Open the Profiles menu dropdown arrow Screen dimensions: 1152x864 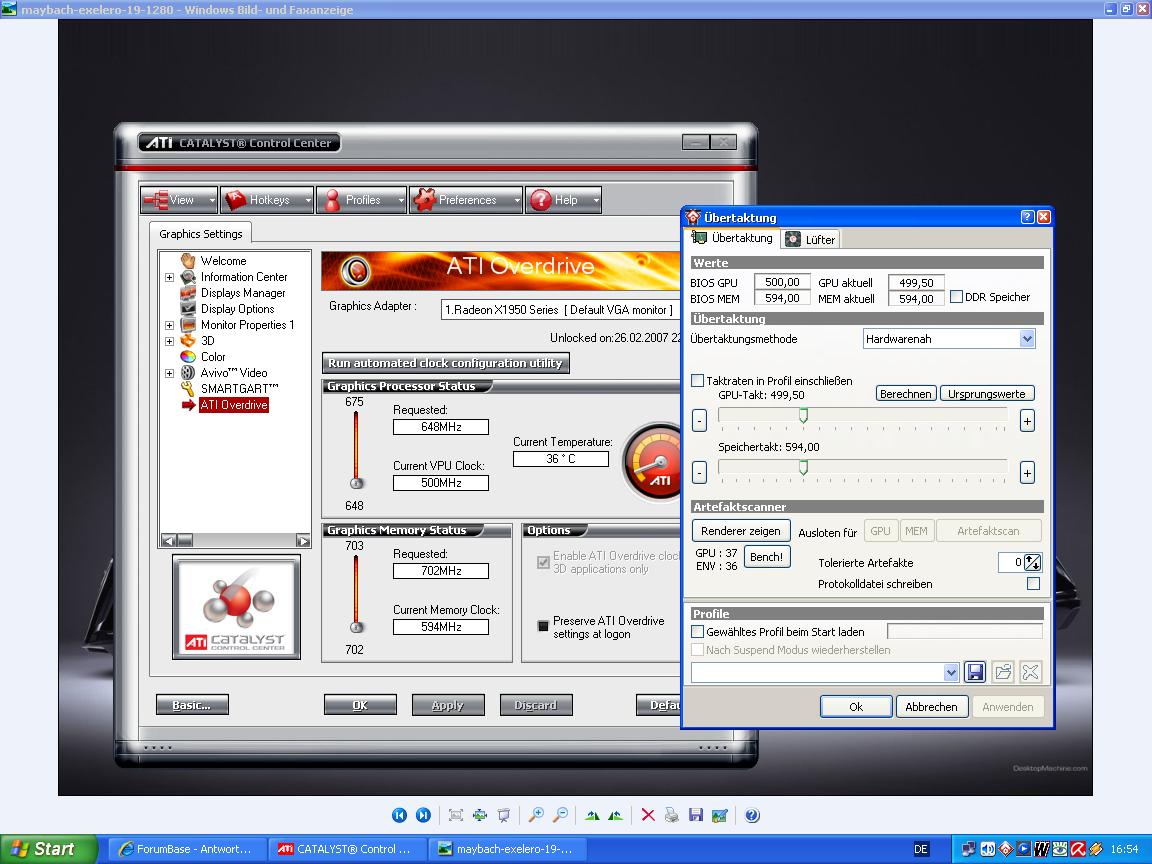[401, 200]
